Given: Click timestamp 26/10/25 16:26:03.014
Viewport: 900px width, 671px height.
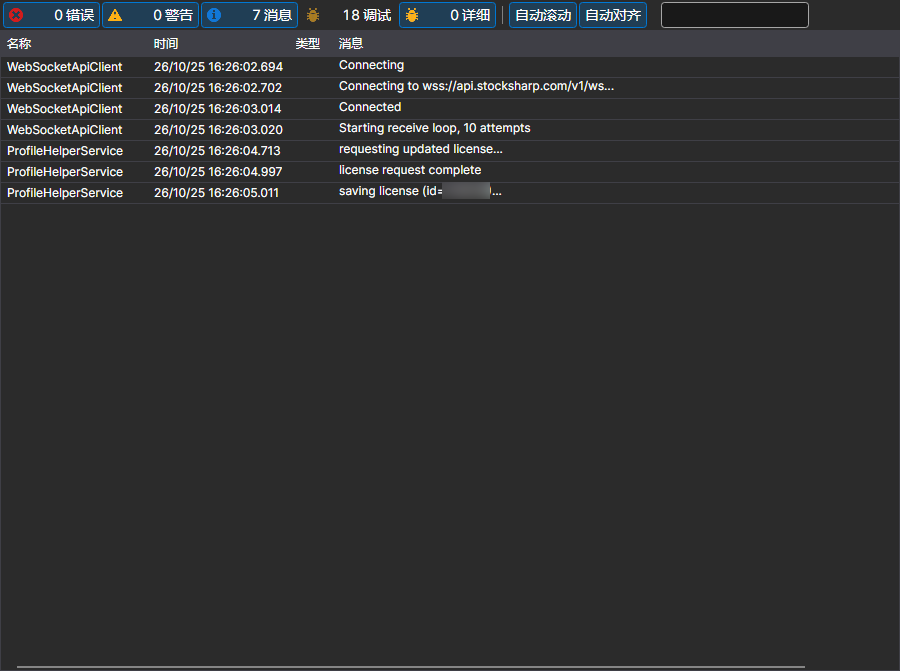Looking at the screenshot, I should tap(218, 109).
